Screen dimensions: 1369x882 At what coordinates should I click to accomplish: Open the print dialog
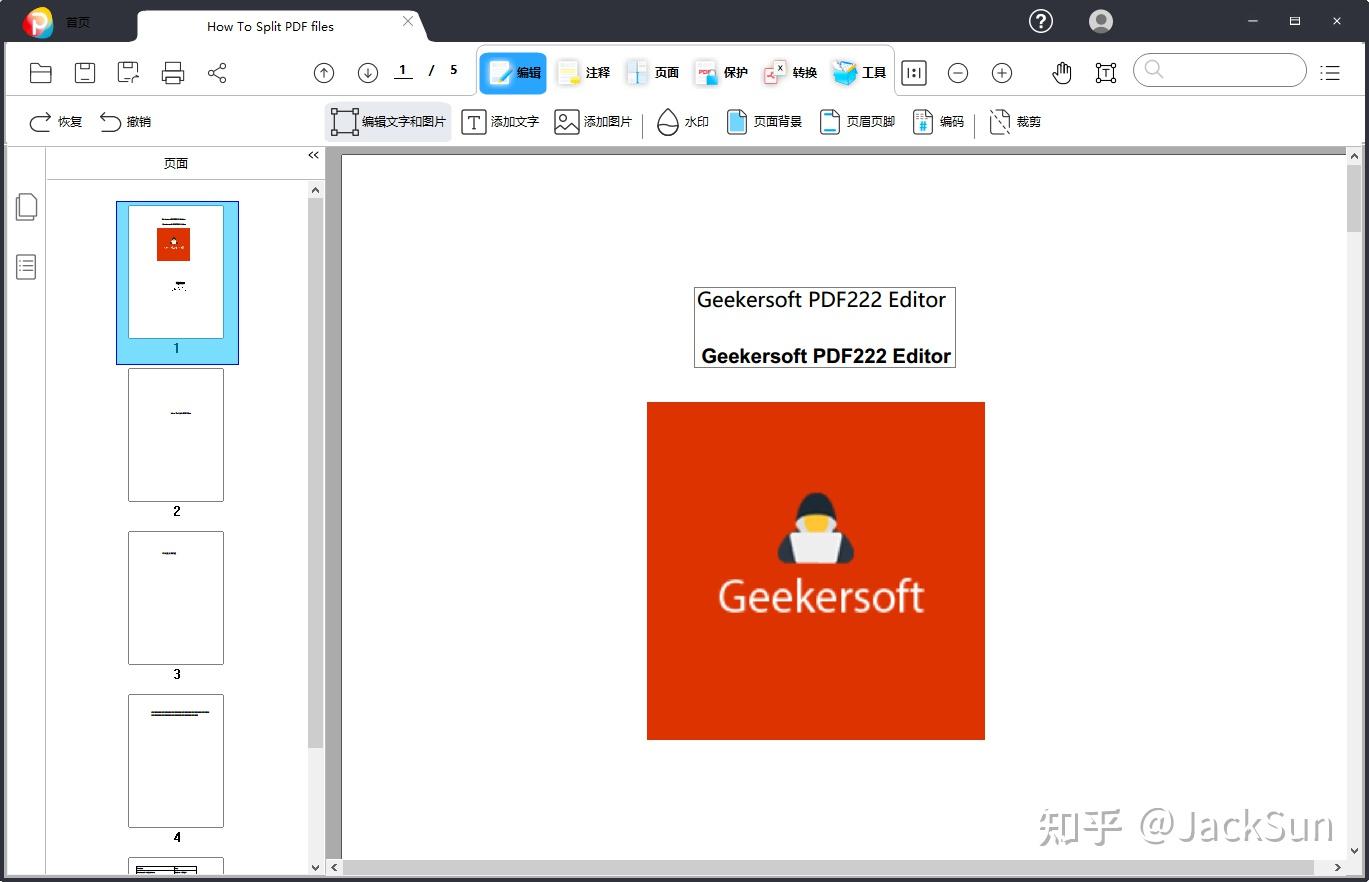(171, 72)
